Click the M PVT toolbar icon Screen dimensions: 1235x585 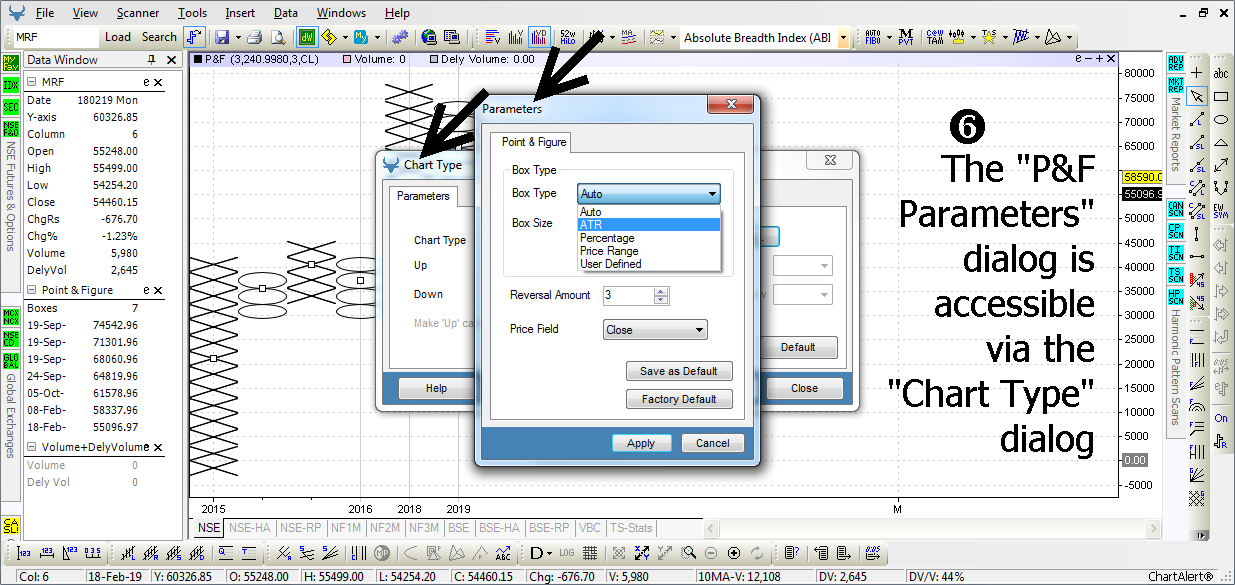(x=905, y=37)
